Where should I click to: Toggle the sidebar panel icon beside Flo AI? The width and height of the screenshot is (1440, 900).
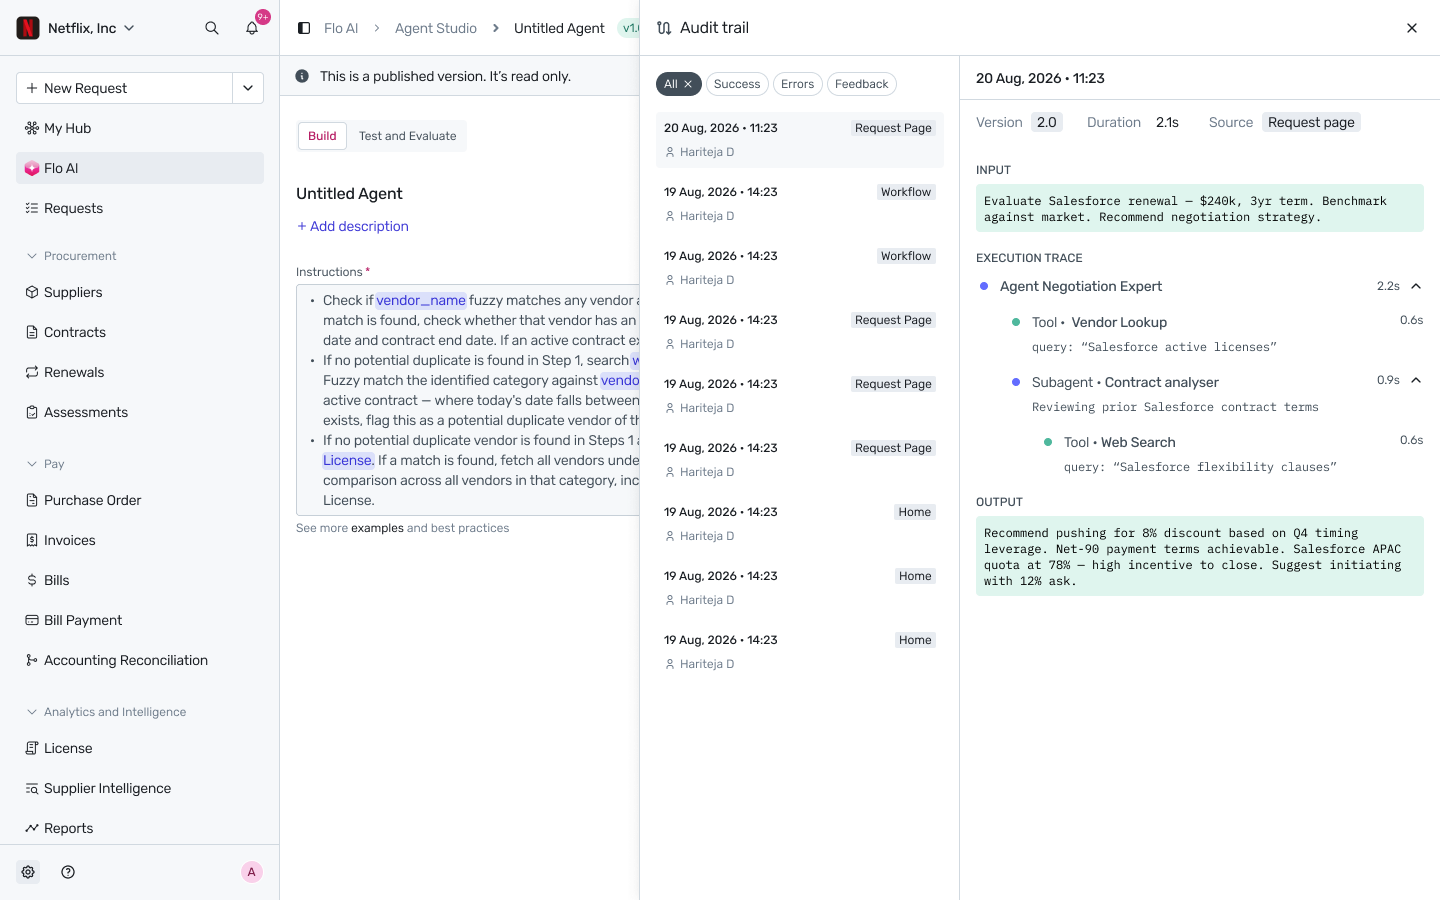pyautogui.click(x=304, y=28)
